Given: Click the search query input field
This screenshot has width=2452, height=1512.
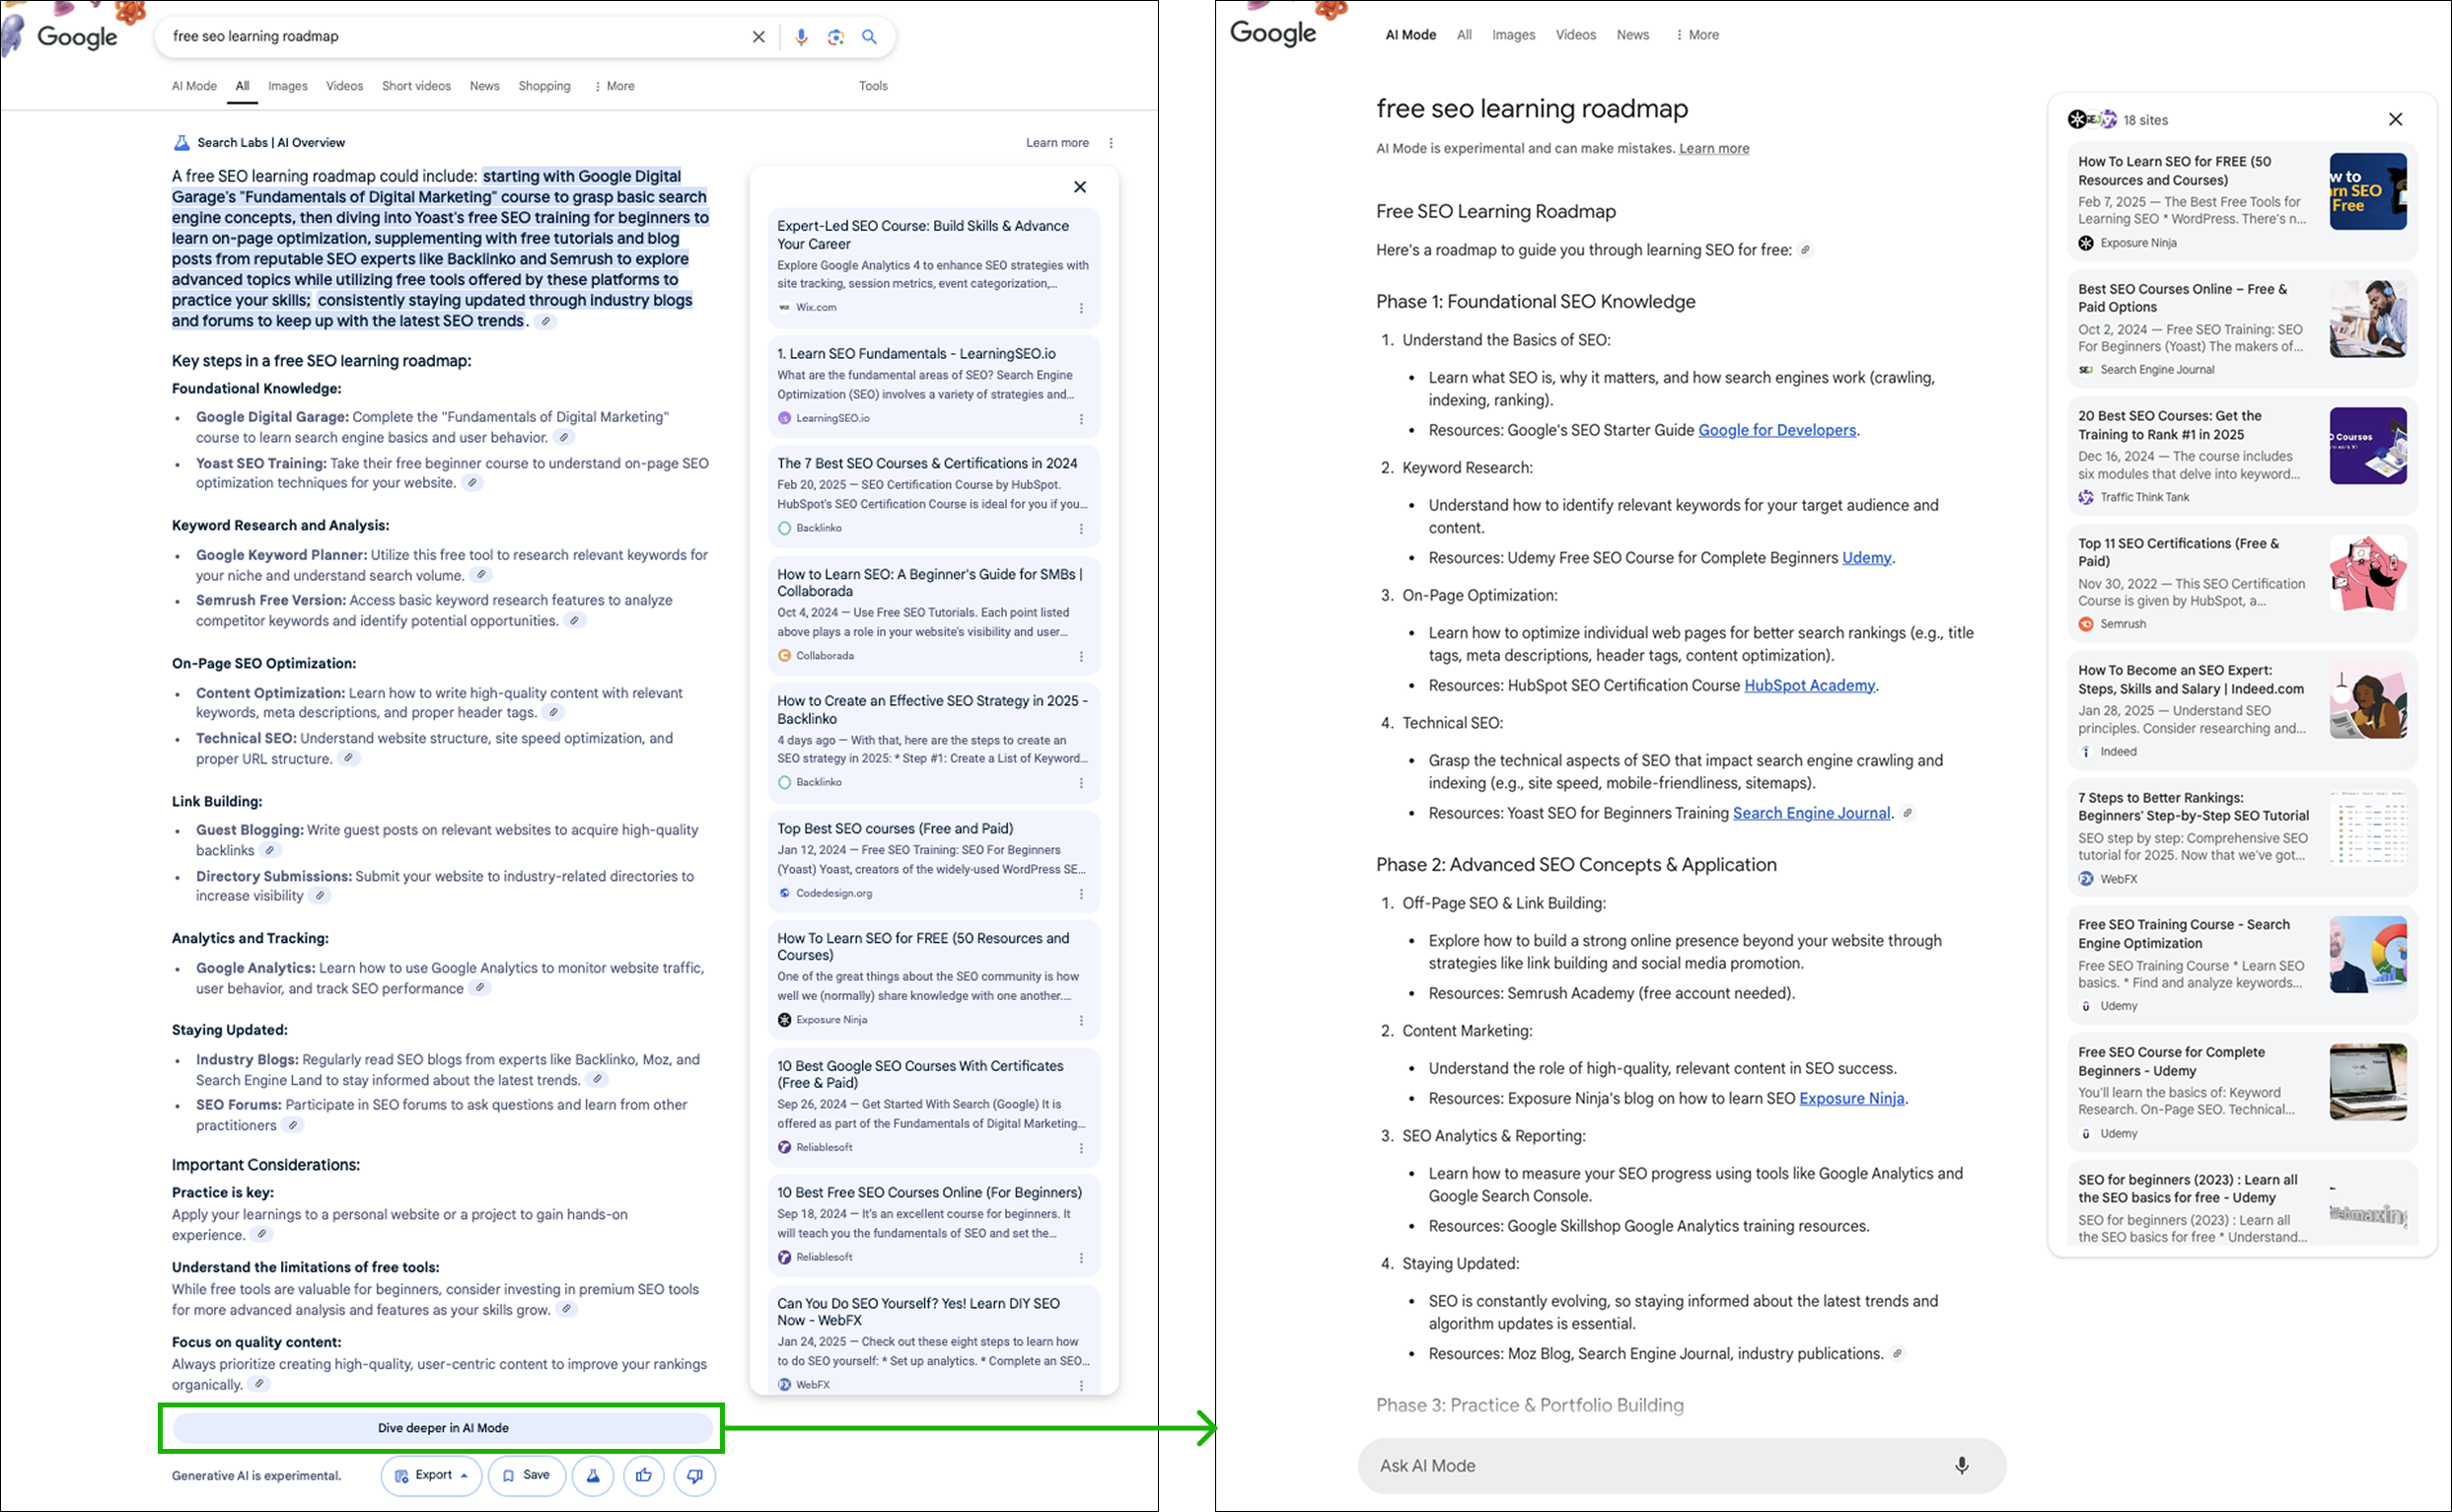Looking at the screenshot, I should [x=455, y=37].
